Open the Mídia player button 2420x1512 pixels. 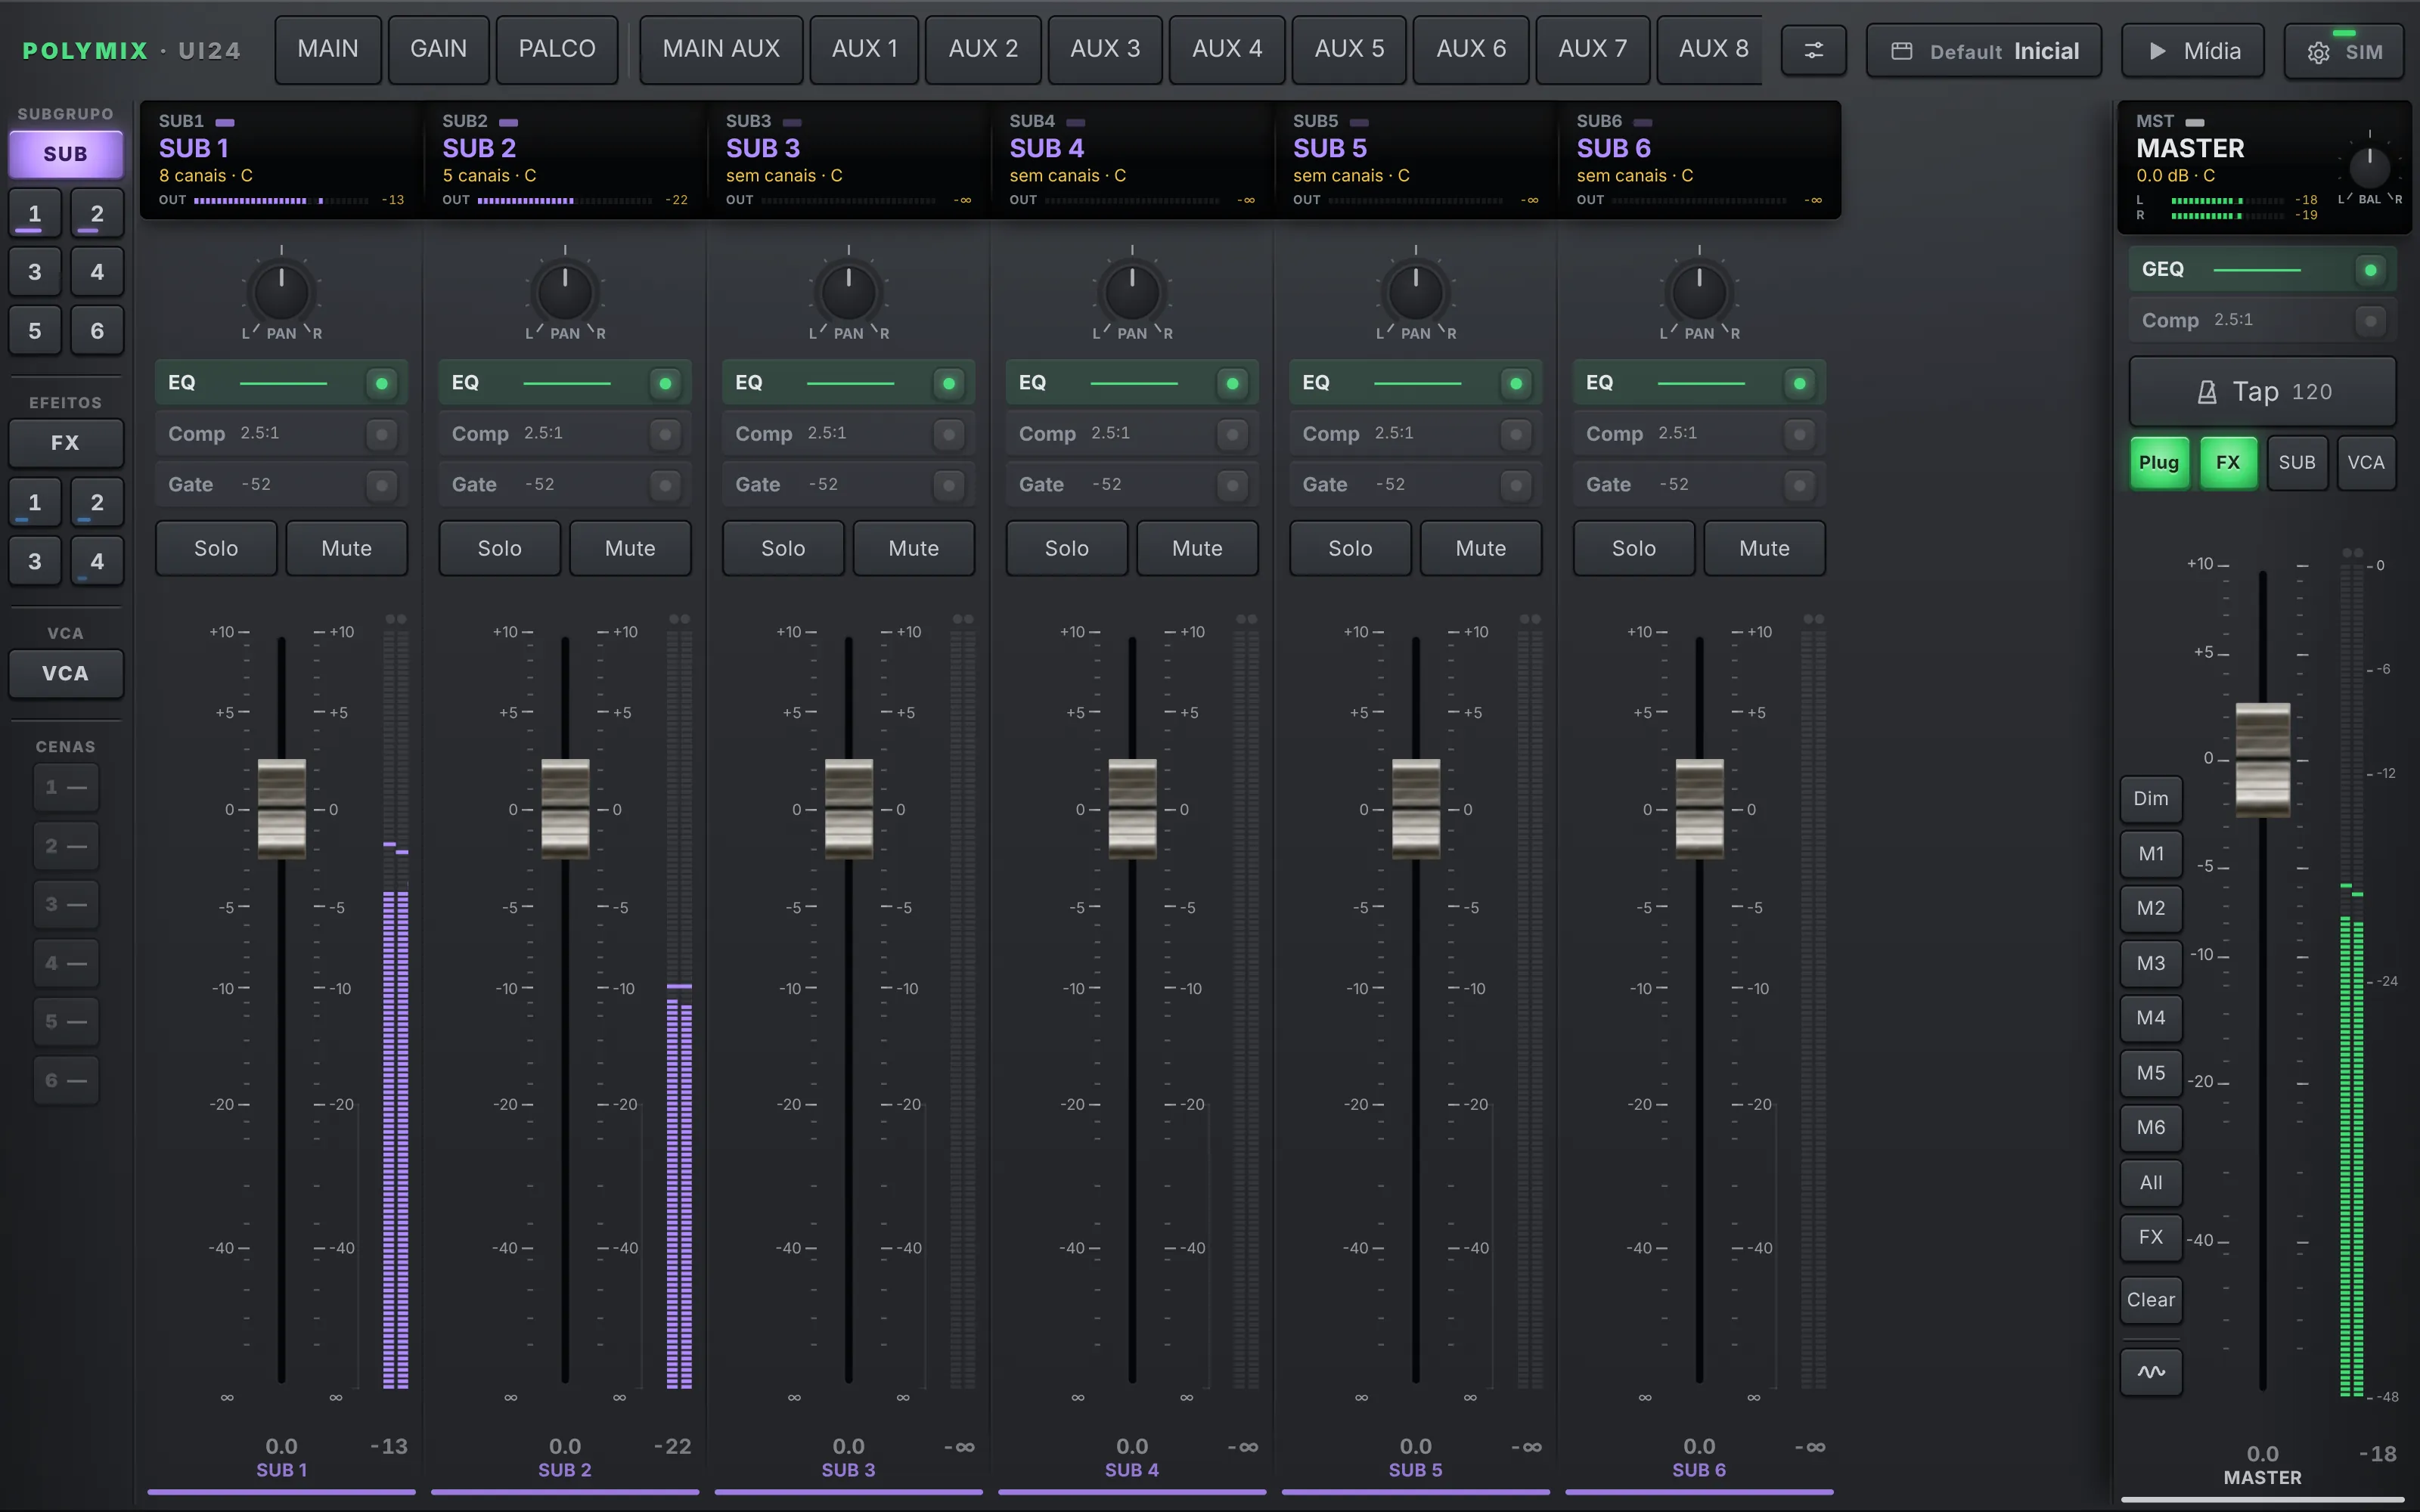2194,51
